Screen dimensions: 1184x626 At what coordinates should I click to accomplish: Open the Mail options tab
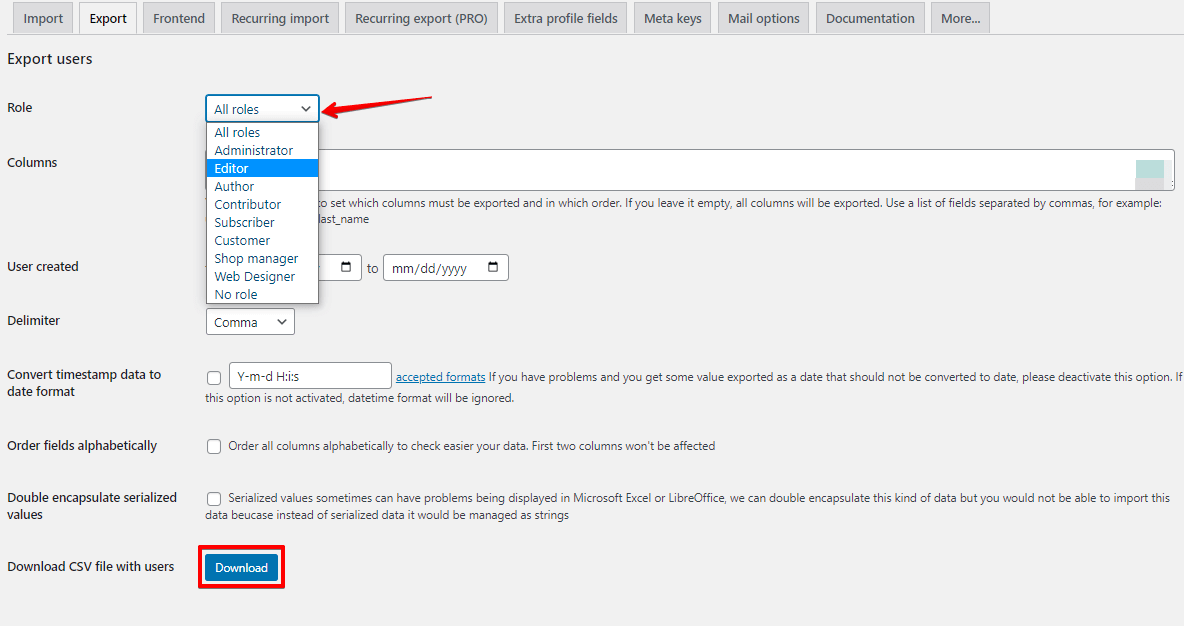(x=763, y=17)
